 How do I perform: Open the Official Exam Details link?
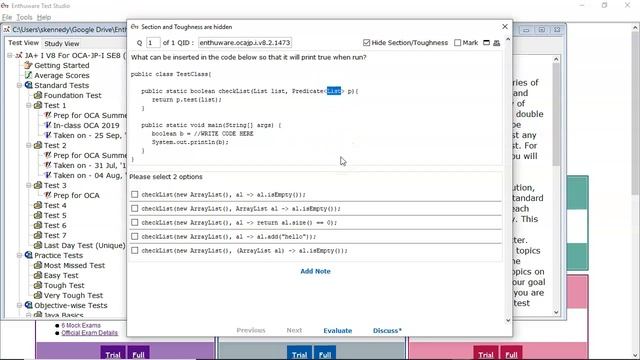[89, 333]
